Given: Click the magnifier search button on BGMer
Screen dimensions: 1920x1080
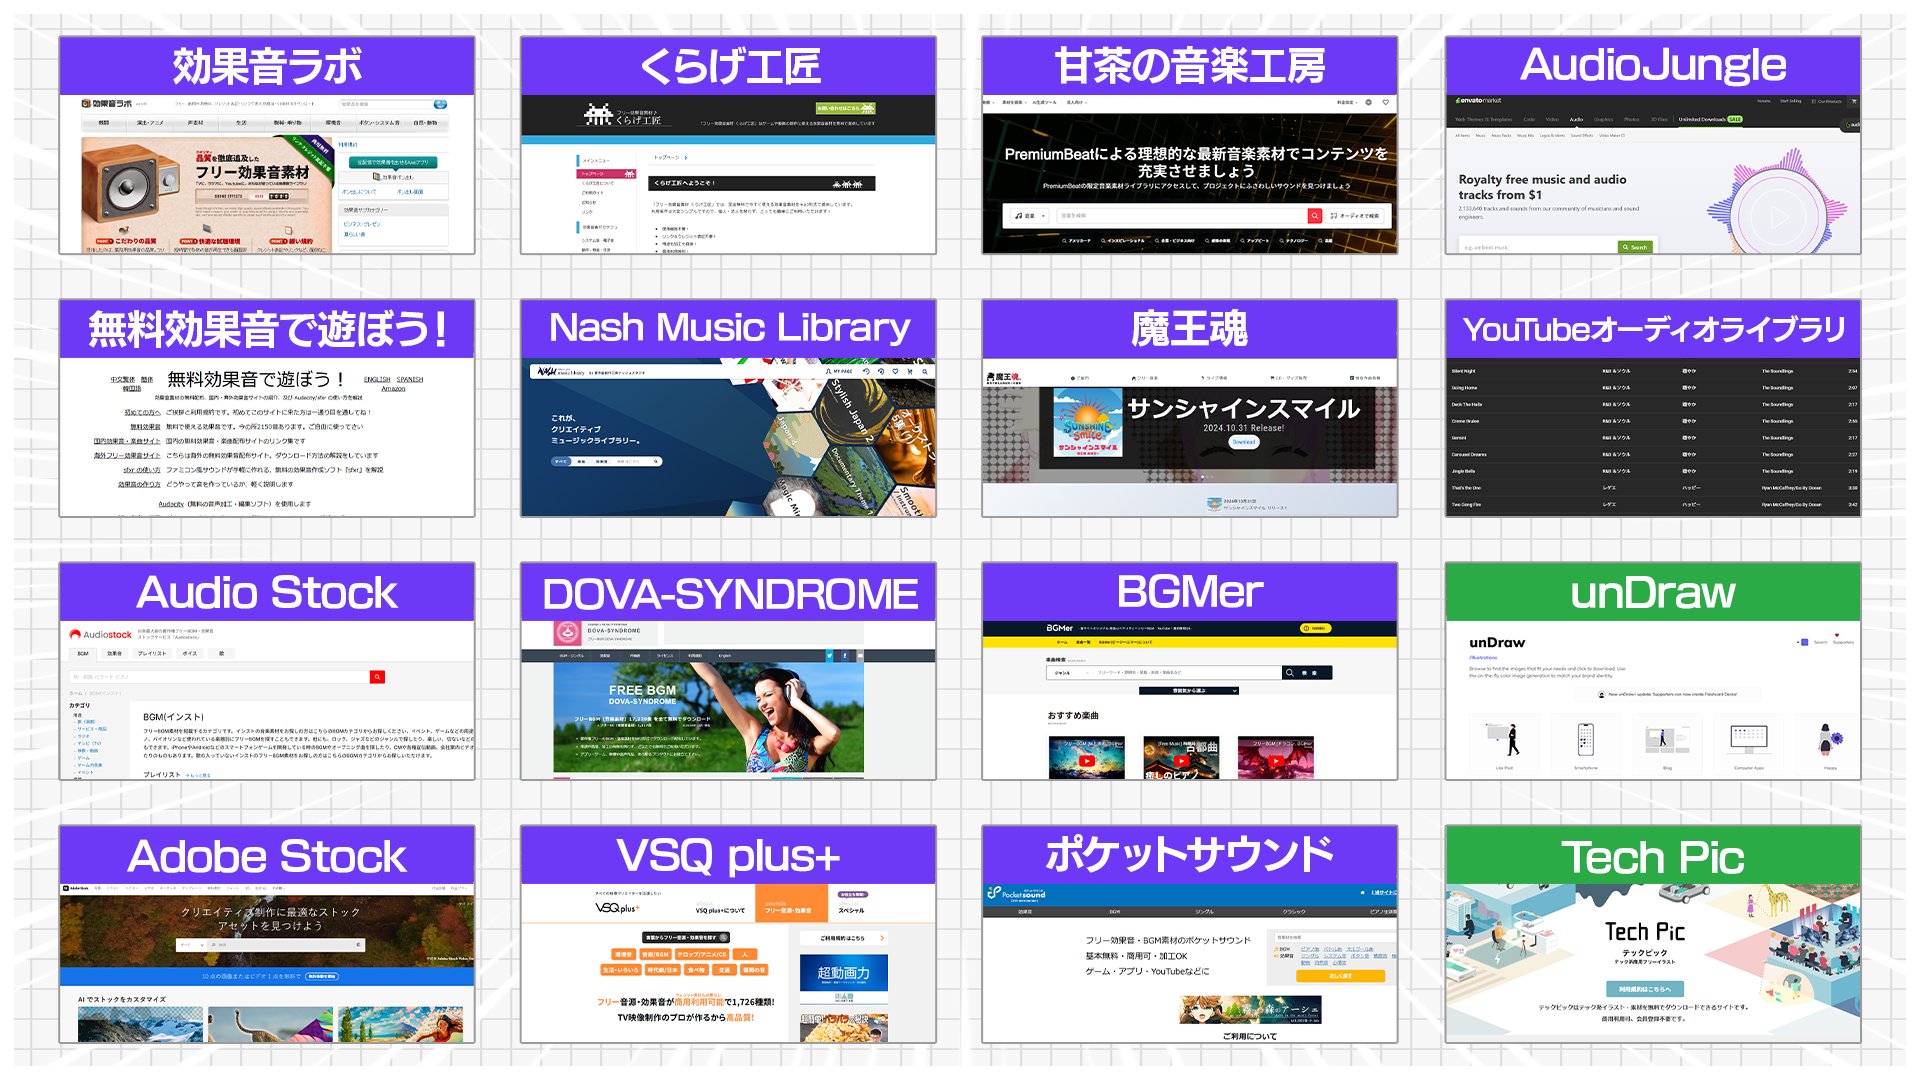Looking at the screenshot, I should point(1290,673).
